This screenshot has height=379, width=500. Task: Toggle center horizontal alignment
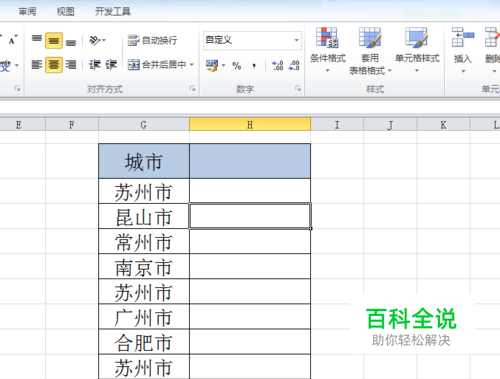pos(54,64)
